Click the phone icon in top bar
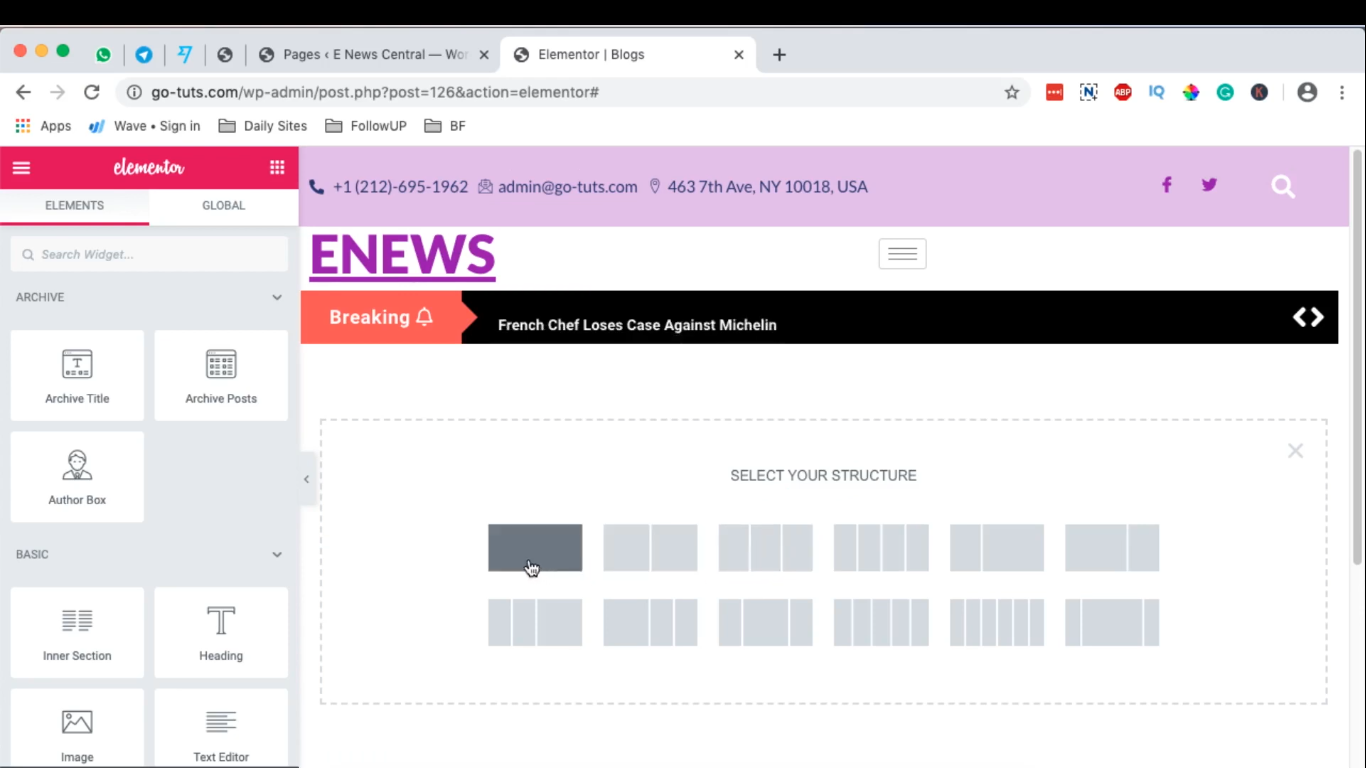1366x768 pixels. pyautogui.click(x=317, y=187)
